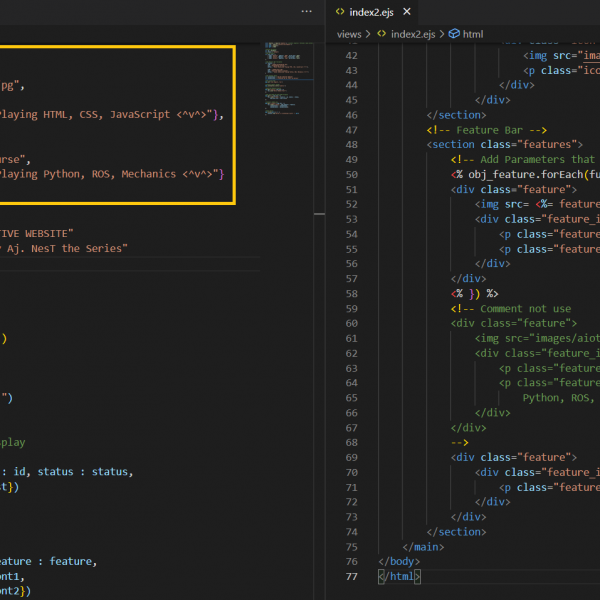This screenshot has height=600, width=600.
Task: Expand the html symbol breadcrumb
Action: tap(473, 33)
